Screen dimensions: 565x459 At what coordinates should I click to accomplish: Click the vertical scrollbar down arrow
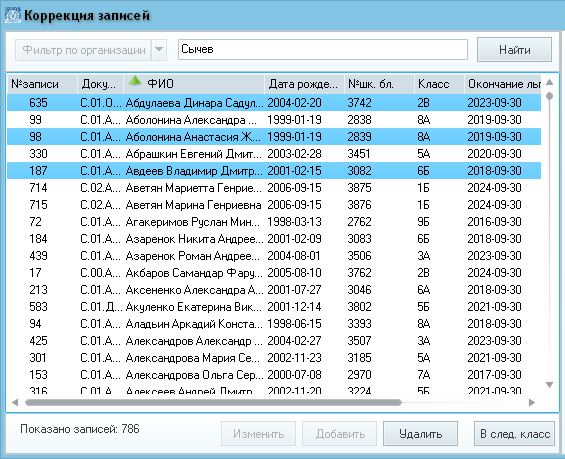coord(550,385)
